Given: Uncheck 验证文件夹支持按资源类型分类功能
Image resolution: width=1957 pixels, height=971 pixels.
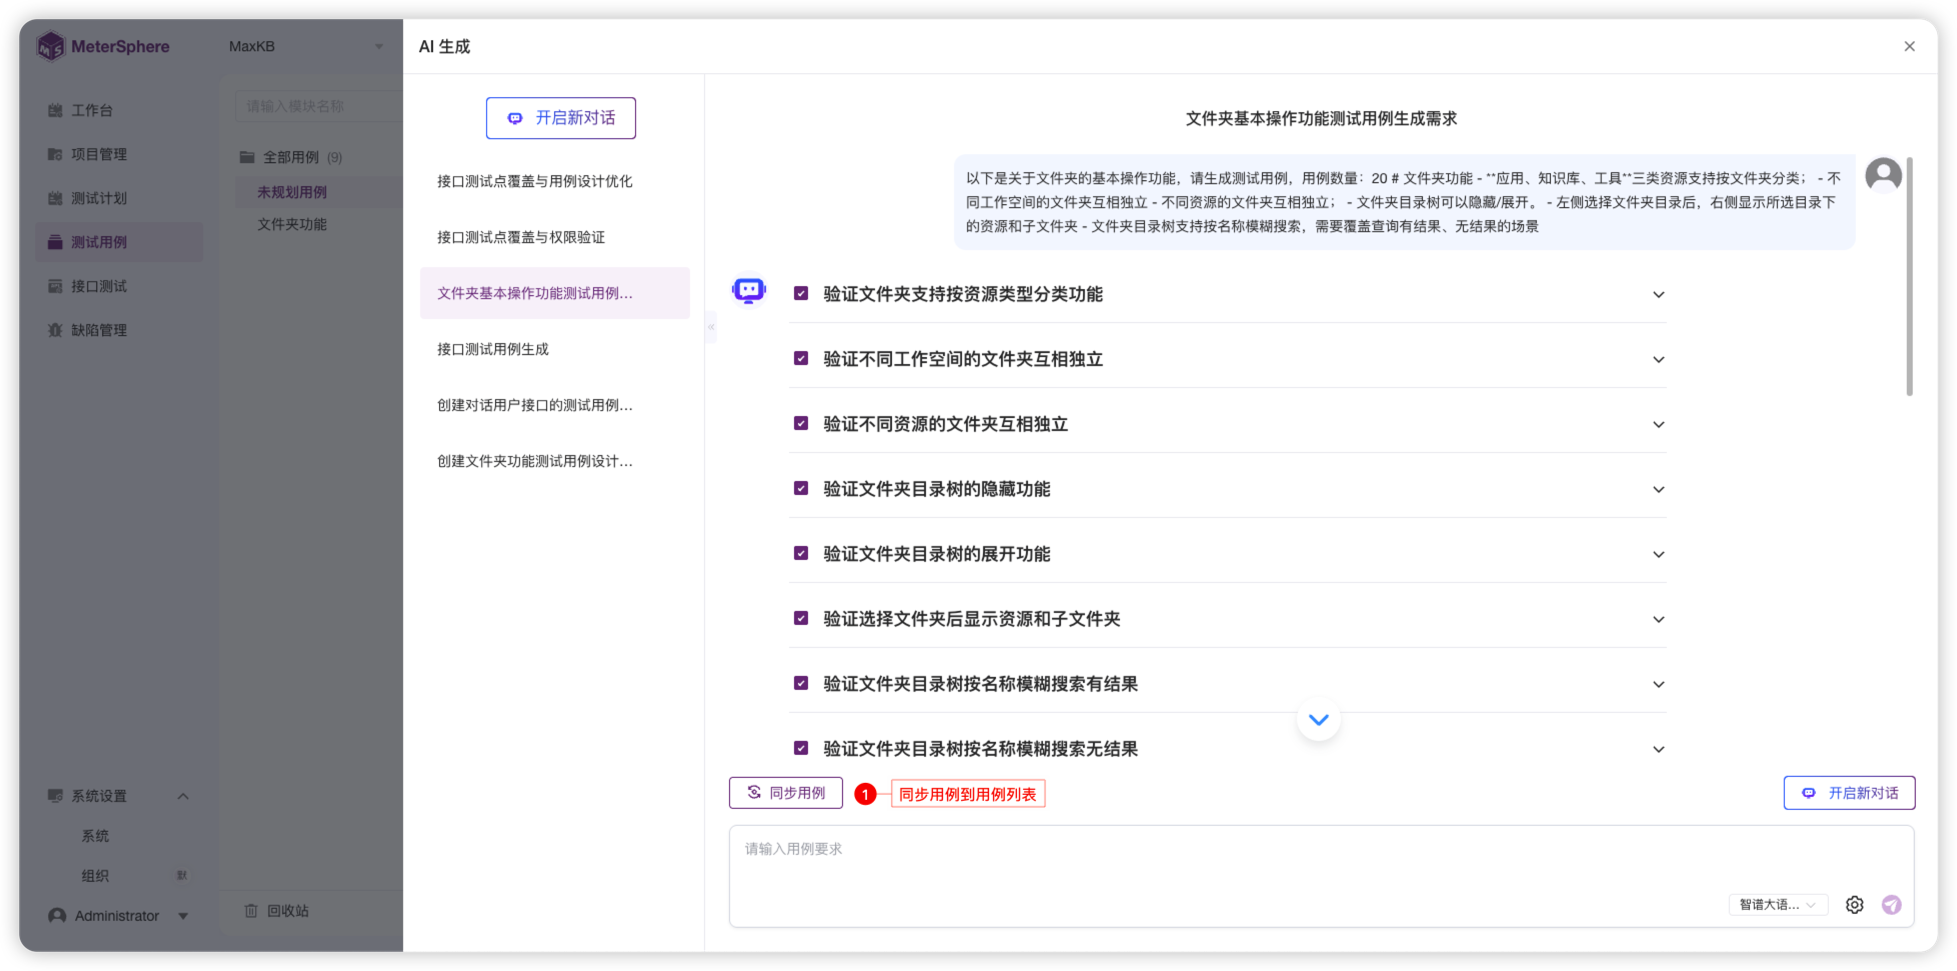Looking at the screenshot, I should click(801, 294).
